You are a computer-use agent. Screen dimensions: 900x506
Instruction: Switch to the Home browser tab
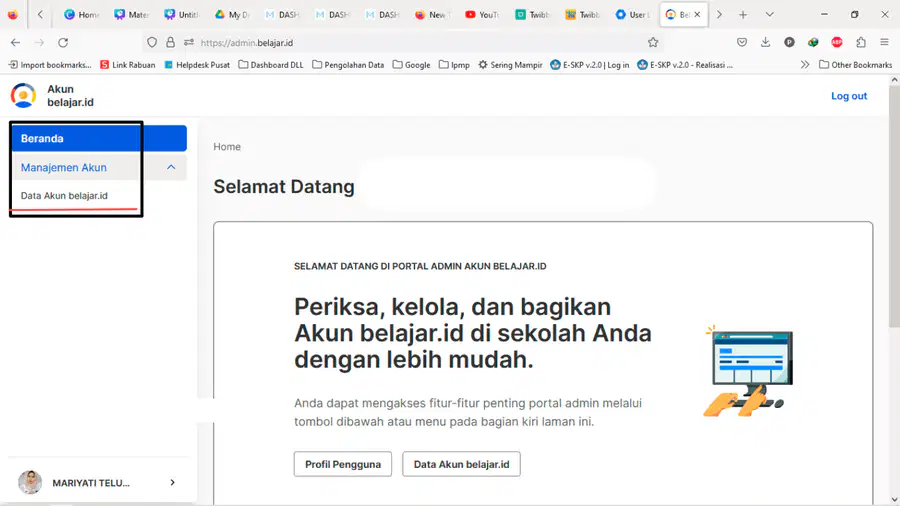82,14
